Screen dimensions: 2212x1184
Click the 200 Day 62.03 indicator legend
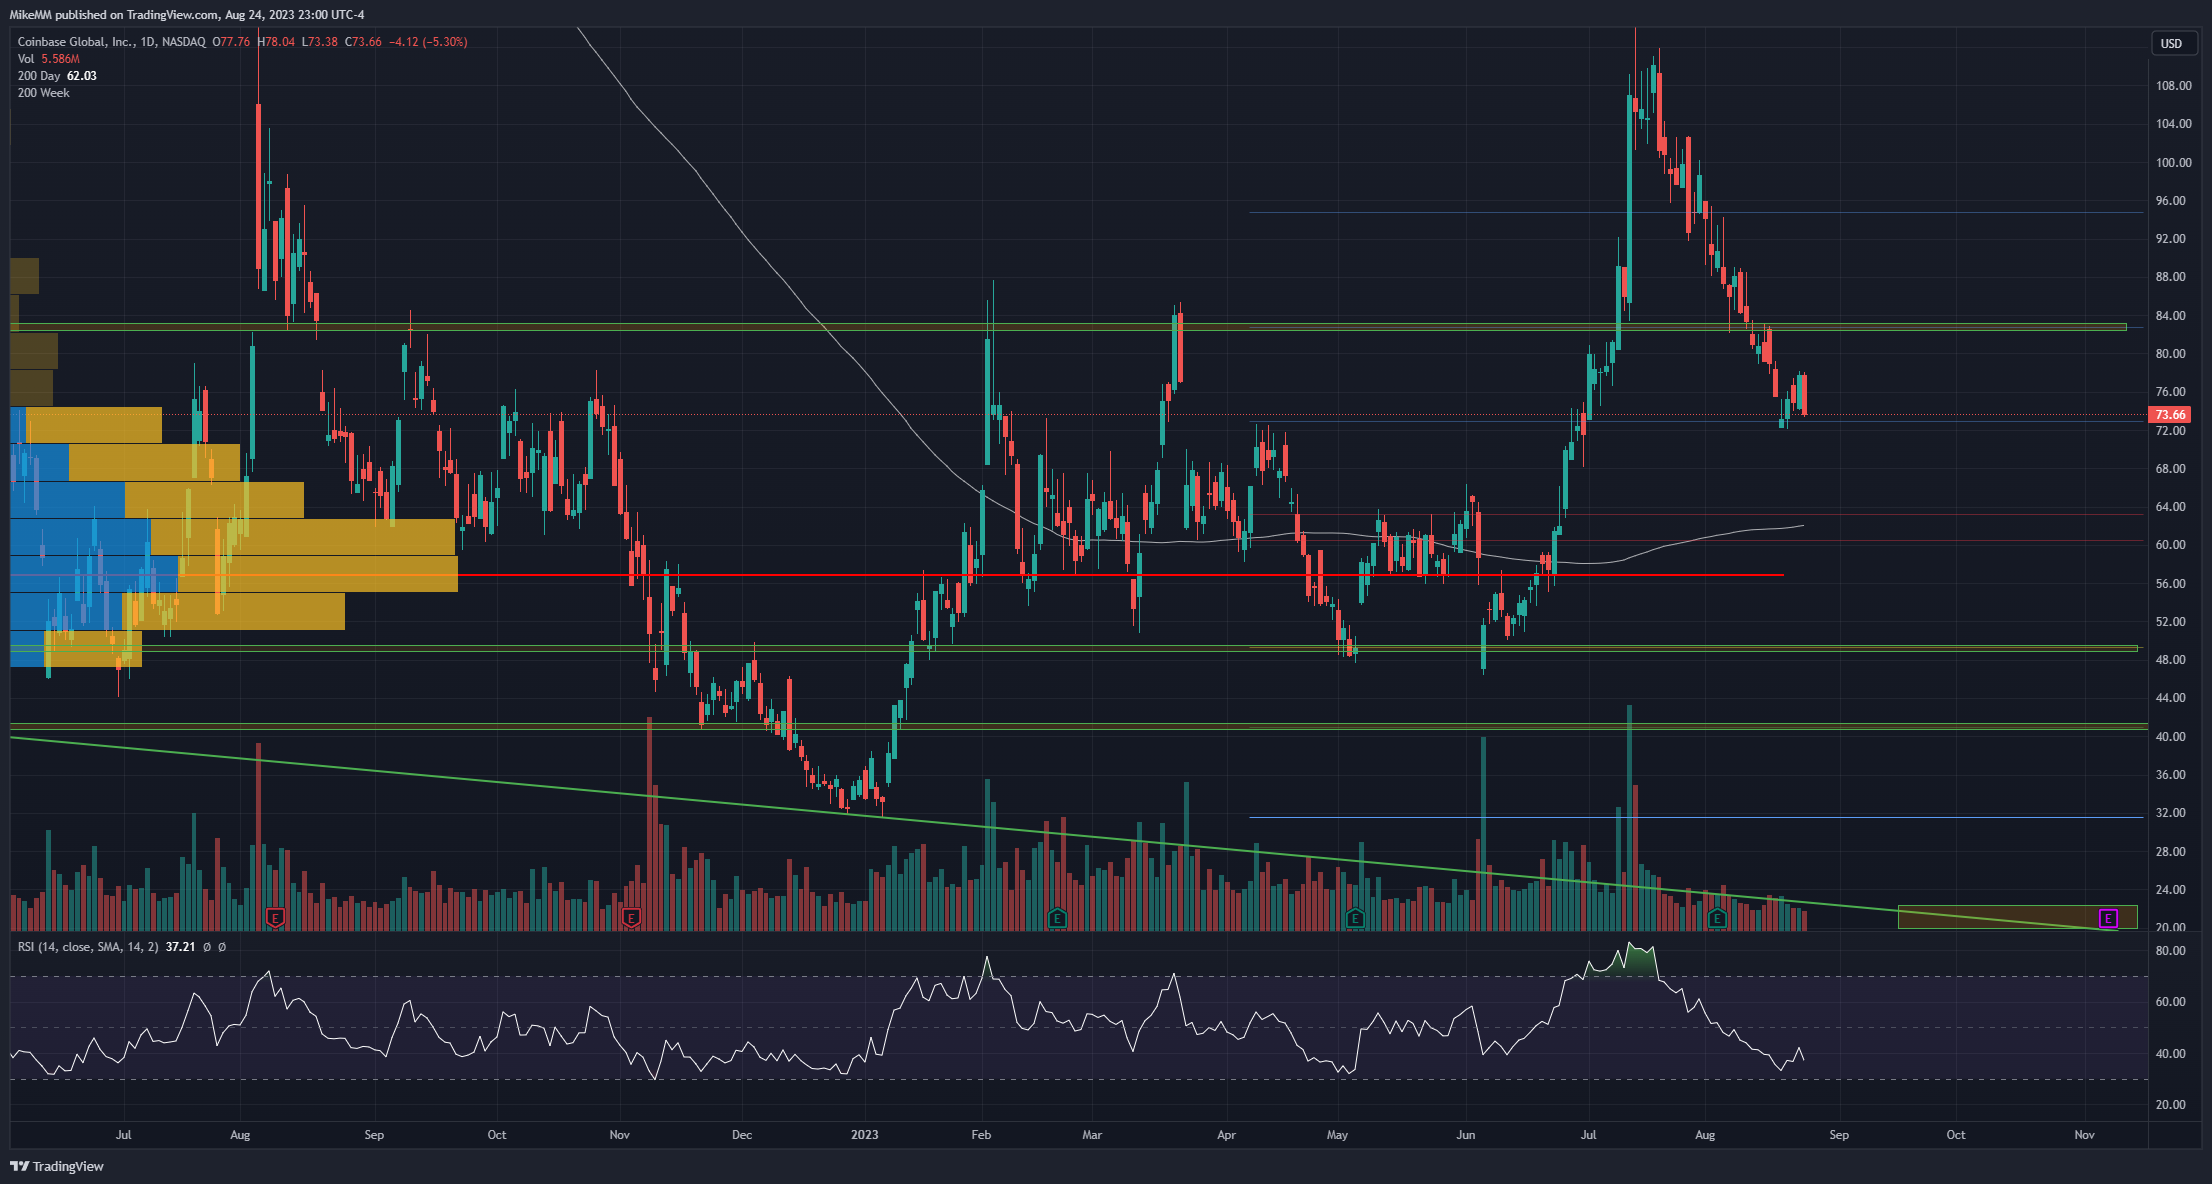[57, 76]
